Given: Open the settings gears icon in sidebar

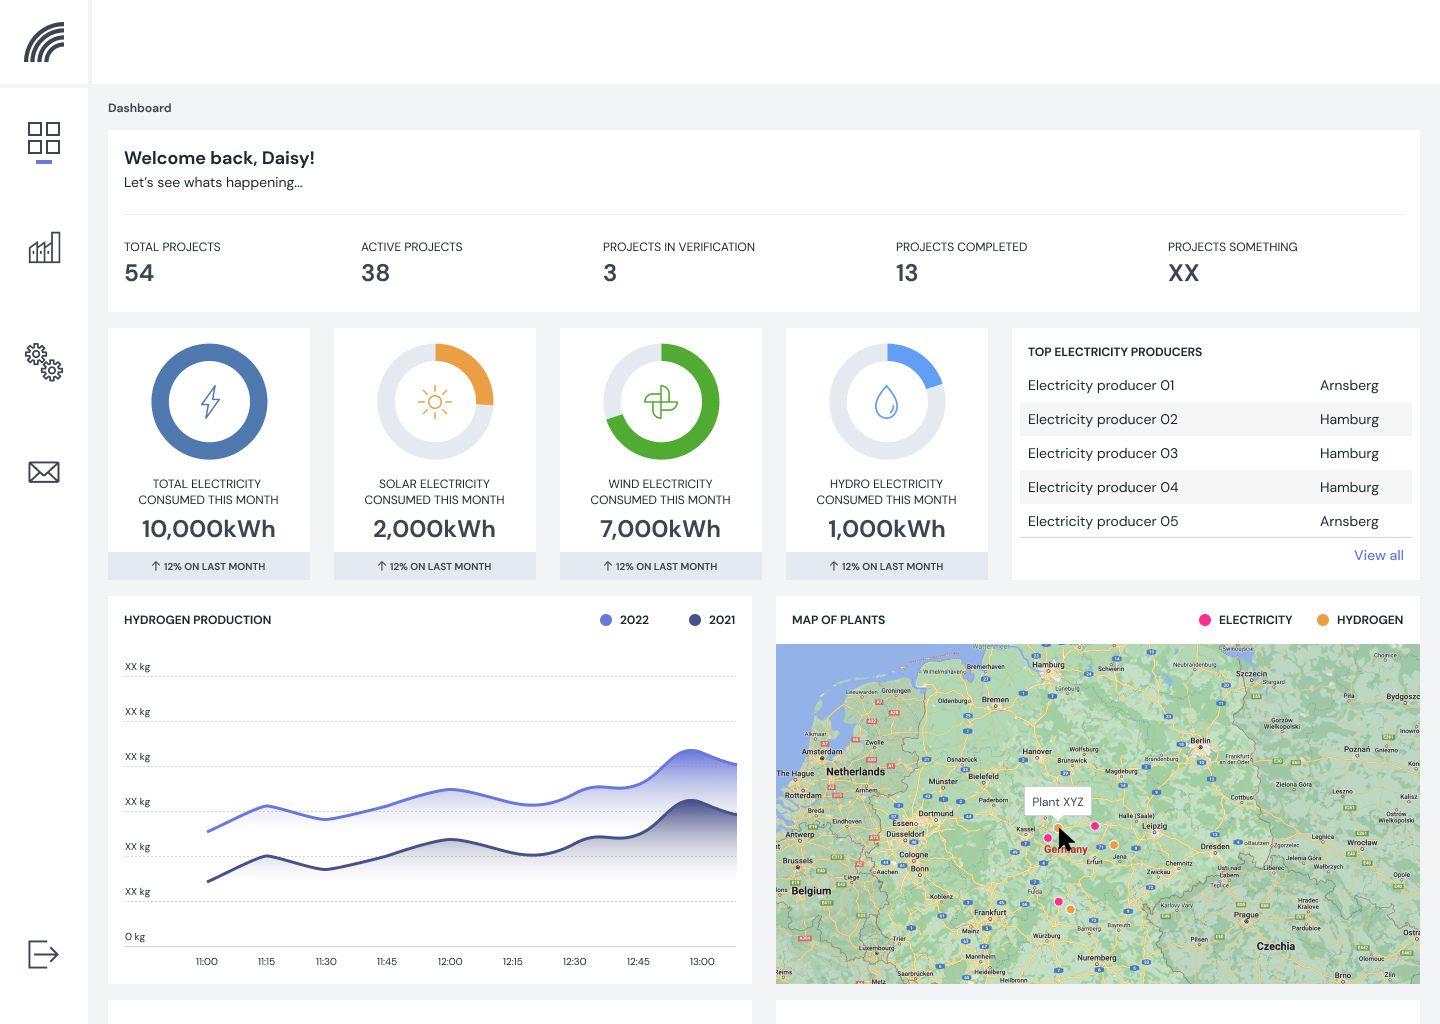Looking at the screenshot, I should tap(44, 362).
